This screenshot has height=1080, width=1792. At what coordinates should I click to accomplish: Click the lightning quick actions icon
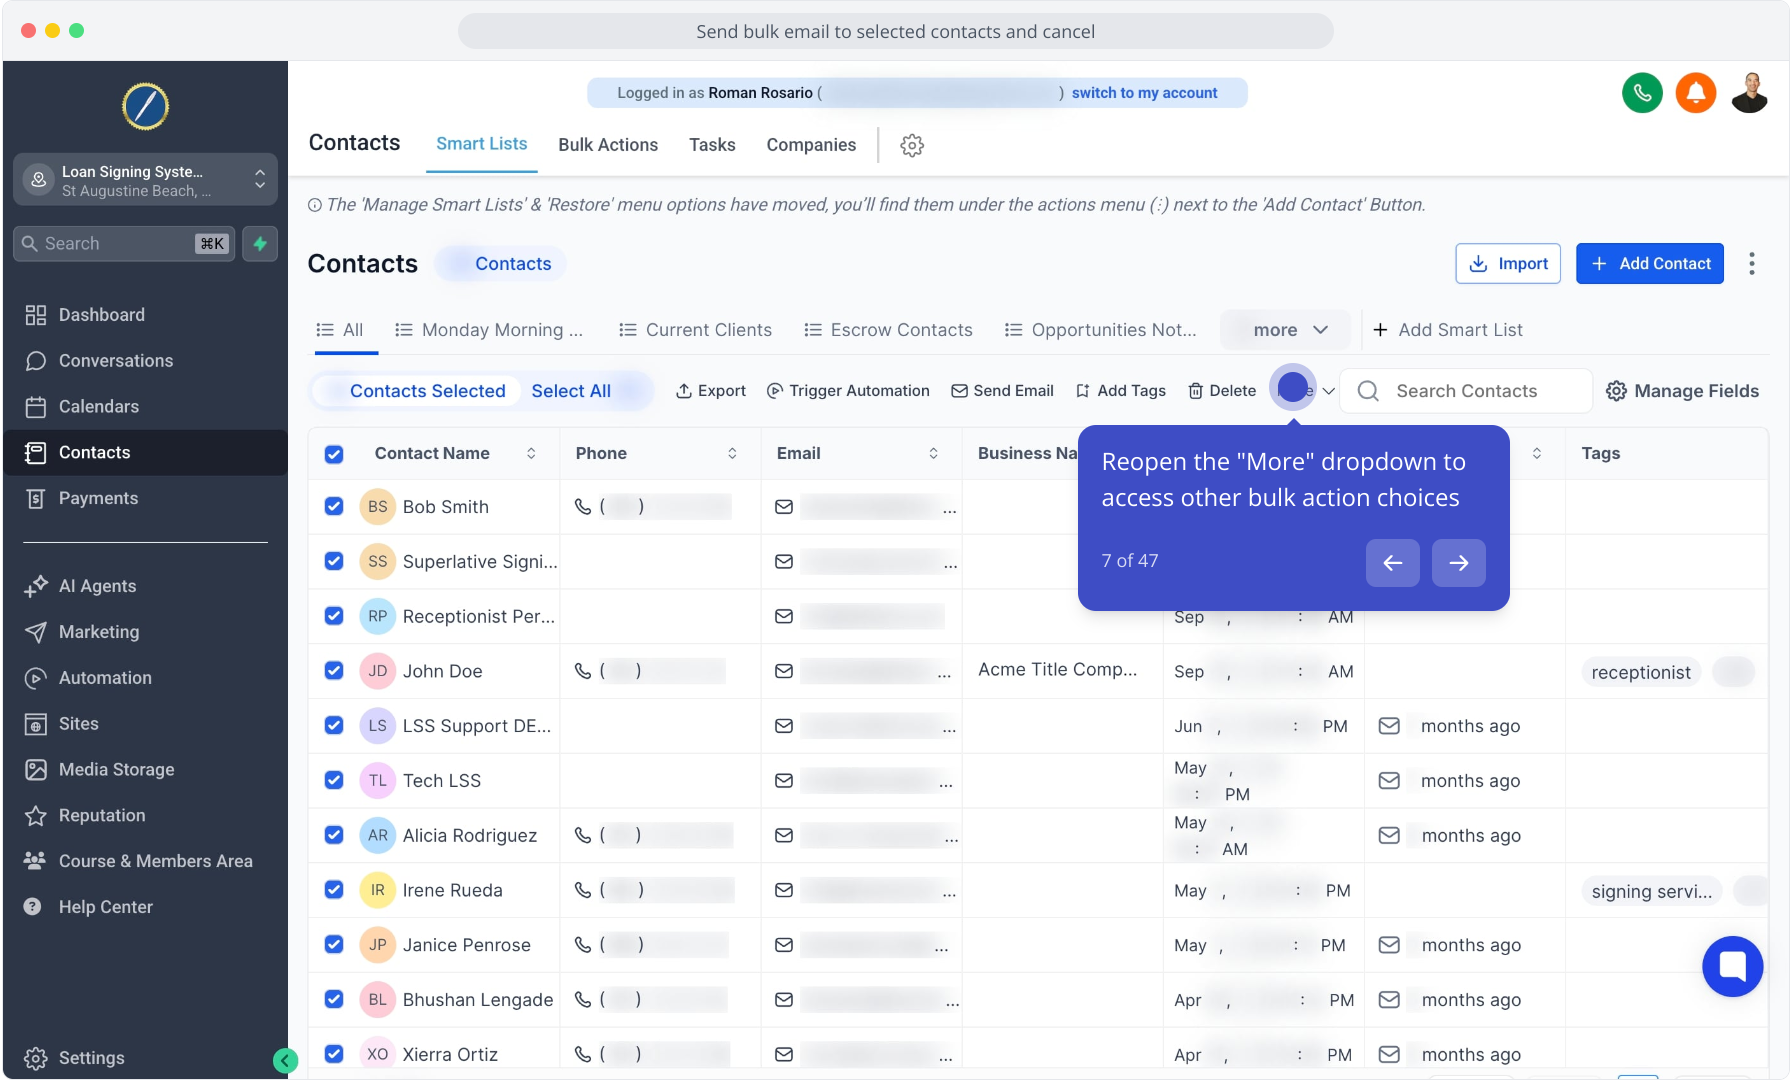pos(260,244)
